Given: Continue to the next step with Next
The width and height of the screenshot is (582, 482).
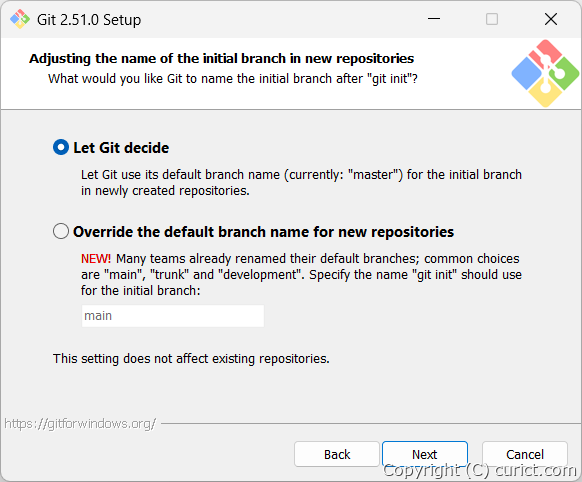Looking at the screenshot, I should [x=425, y=454].
